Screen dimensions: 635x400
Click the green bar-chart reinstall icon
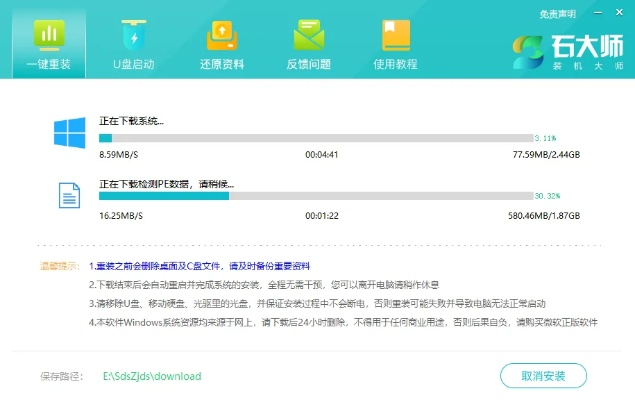click(x=49, y=35)
